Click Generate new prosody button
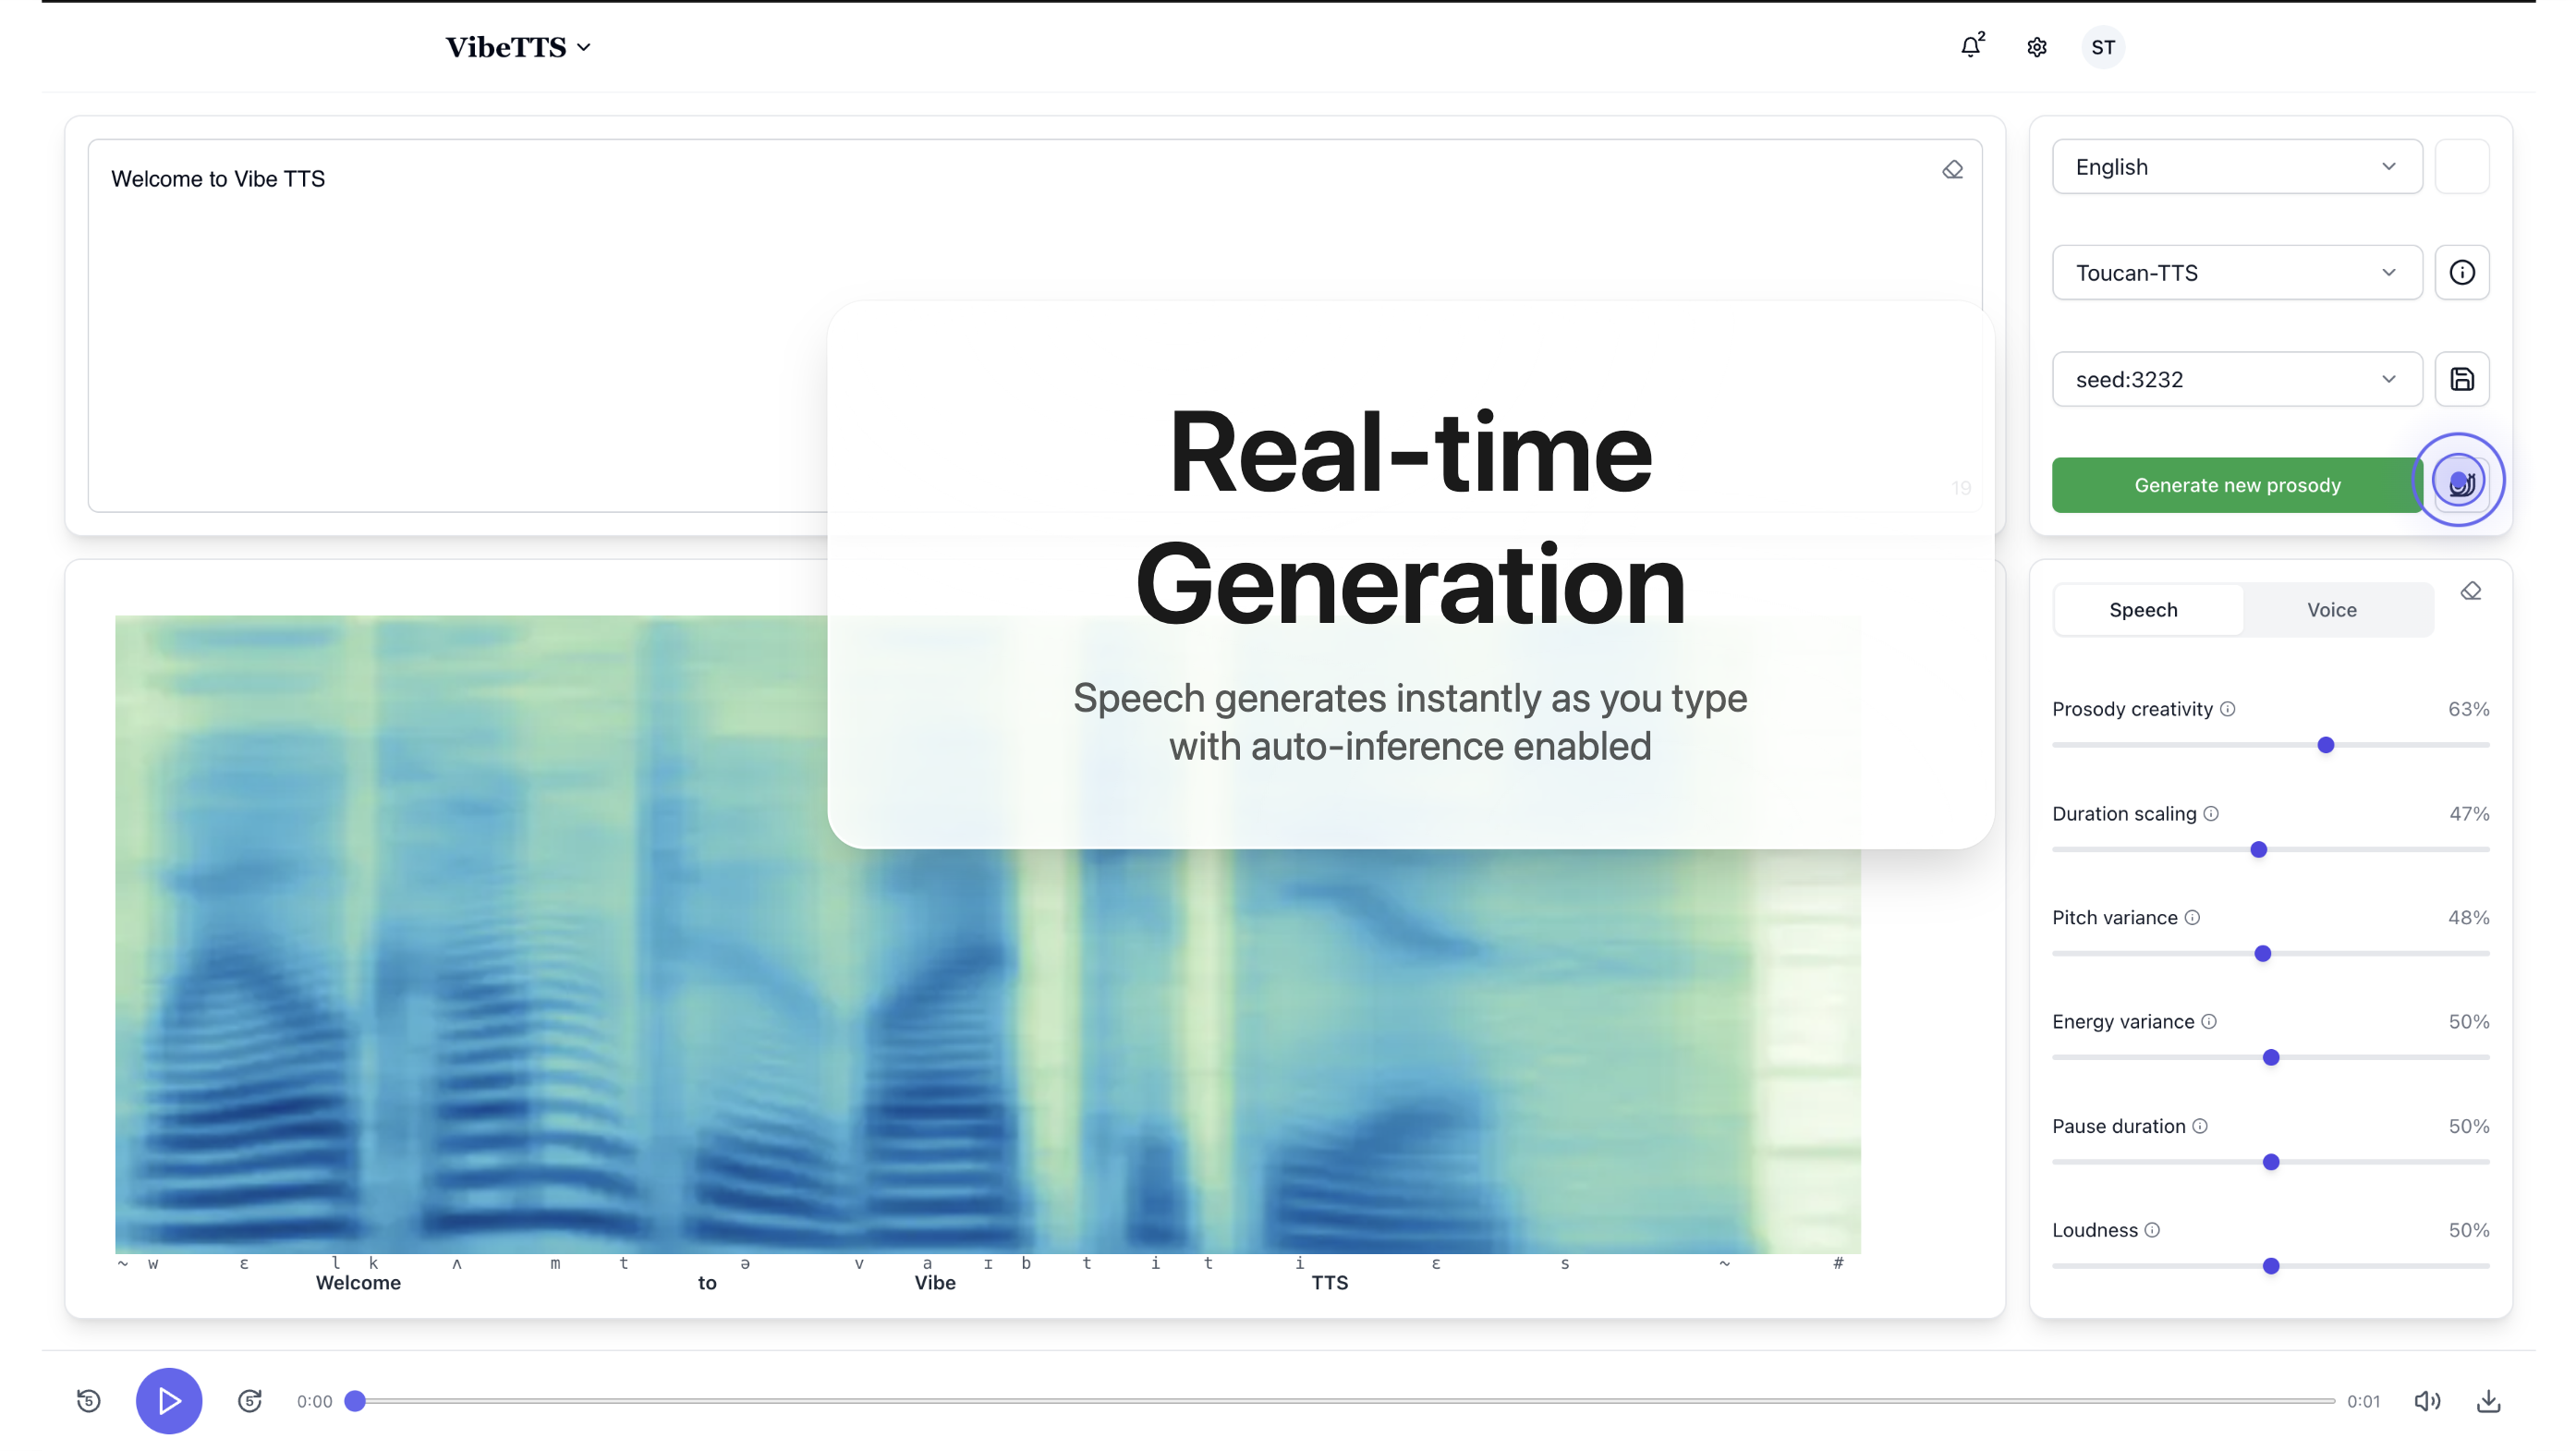The image size is (2576, 1451). (x=2237, y=485)
